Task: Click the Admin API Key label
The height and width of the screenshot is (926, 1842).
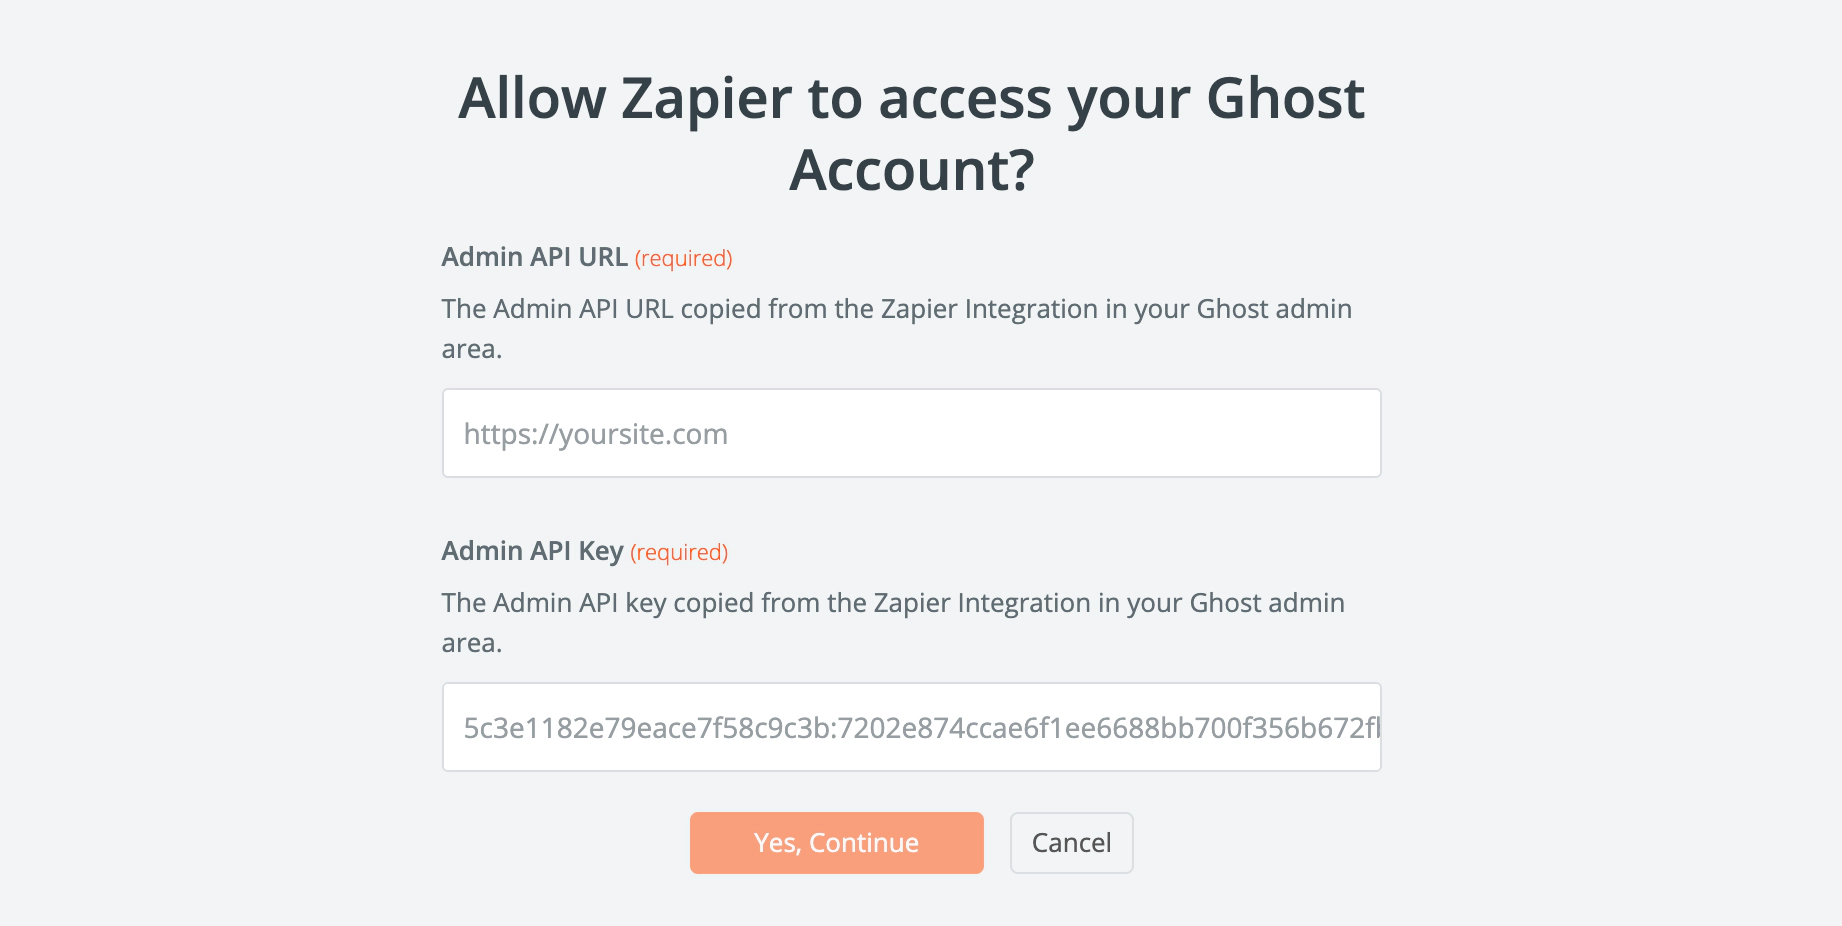Action: [532, 551]
